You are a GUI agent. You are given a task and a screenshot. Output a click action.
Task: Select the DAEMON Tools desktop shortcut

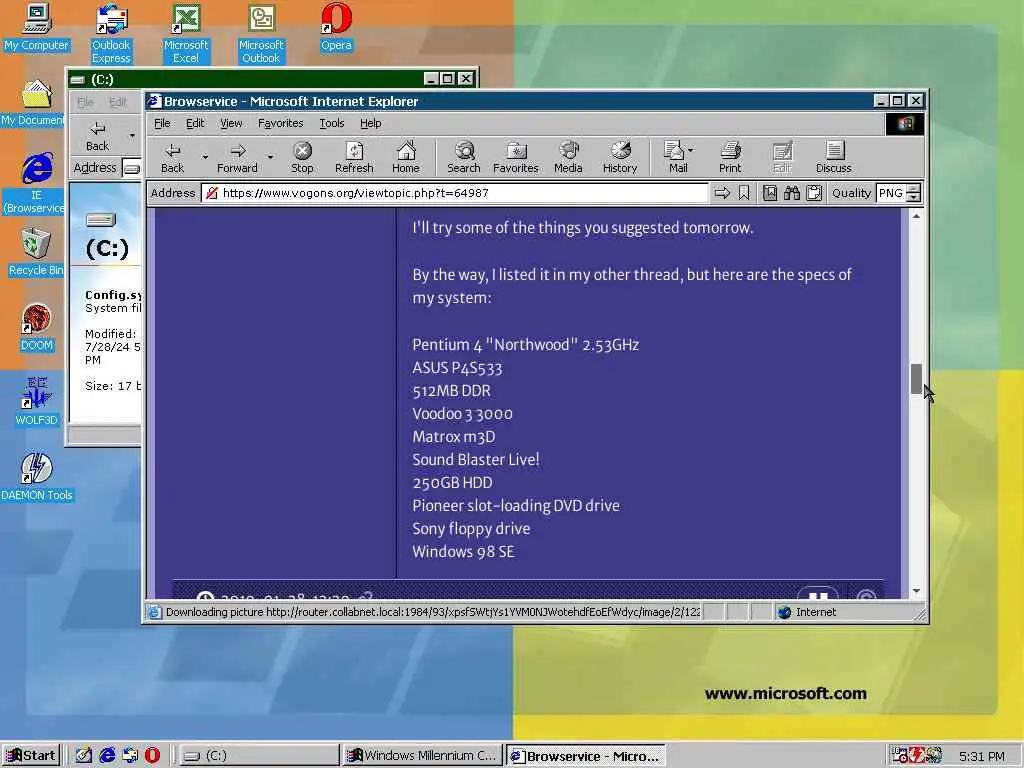[37, 477]
